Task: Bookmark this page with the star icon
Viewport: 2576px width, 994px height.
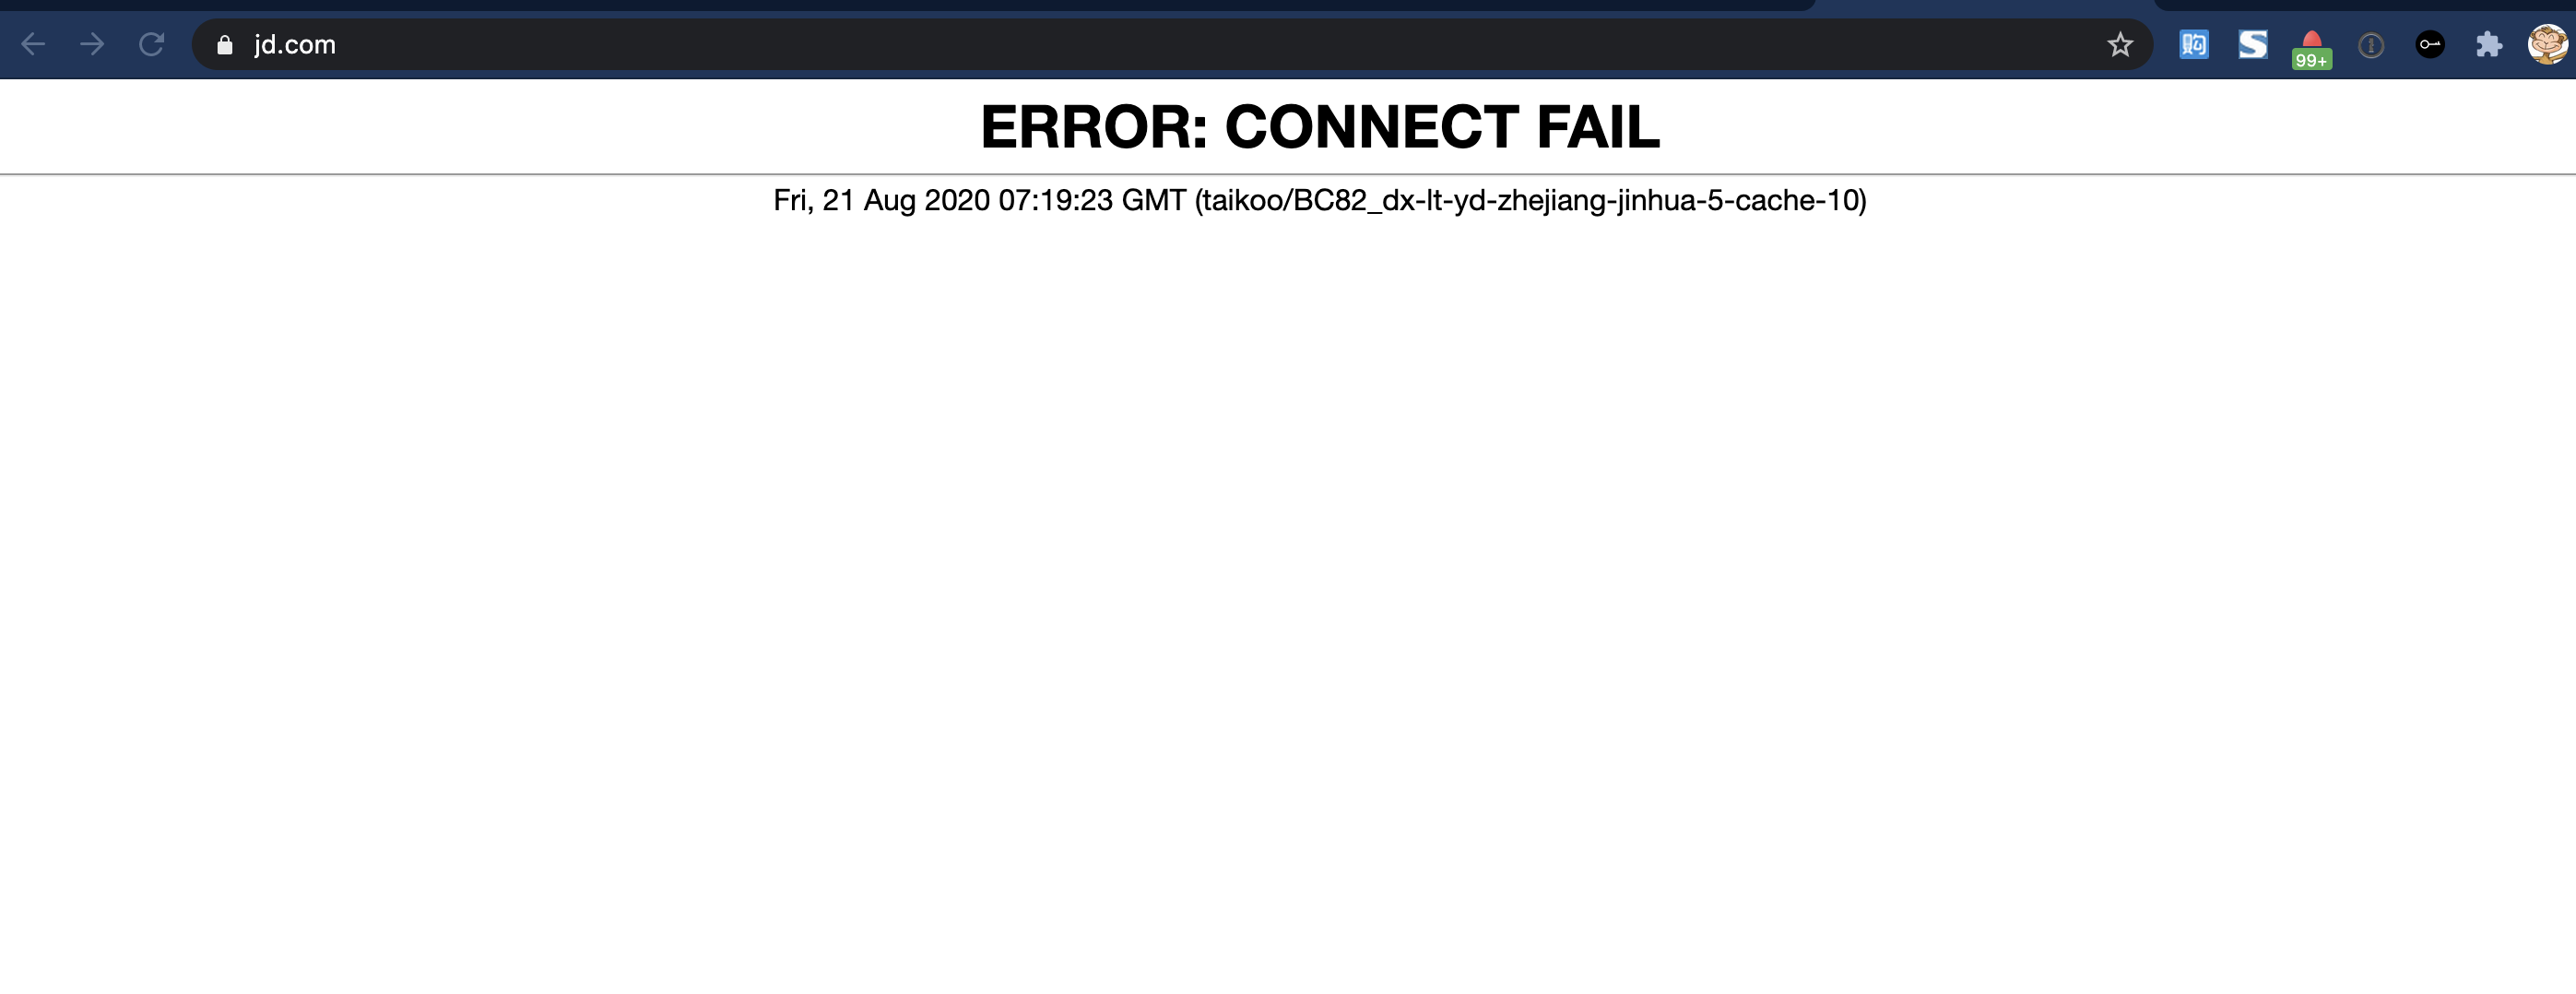Action: pos(2120,45)
